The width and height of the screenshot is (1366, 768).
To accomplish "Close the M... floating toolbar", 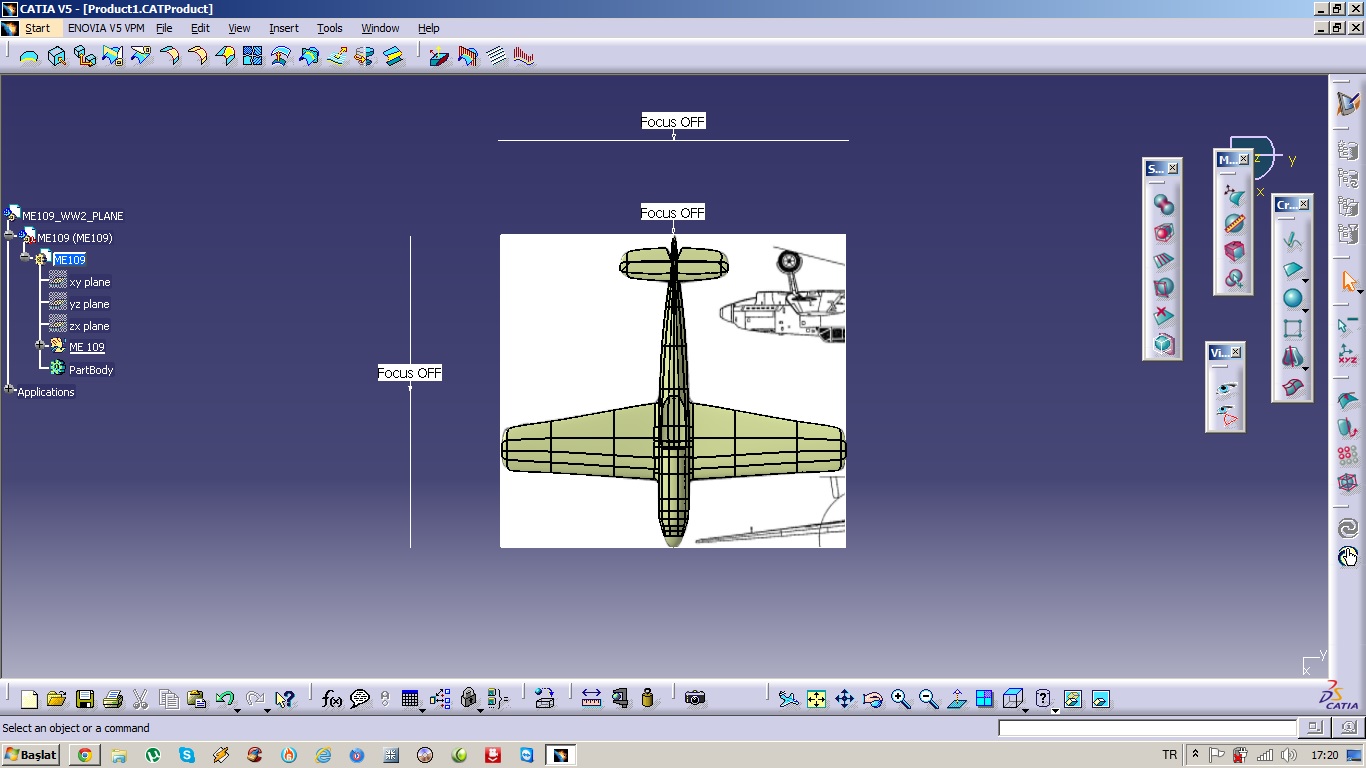I will click(x=1244, y=159).
